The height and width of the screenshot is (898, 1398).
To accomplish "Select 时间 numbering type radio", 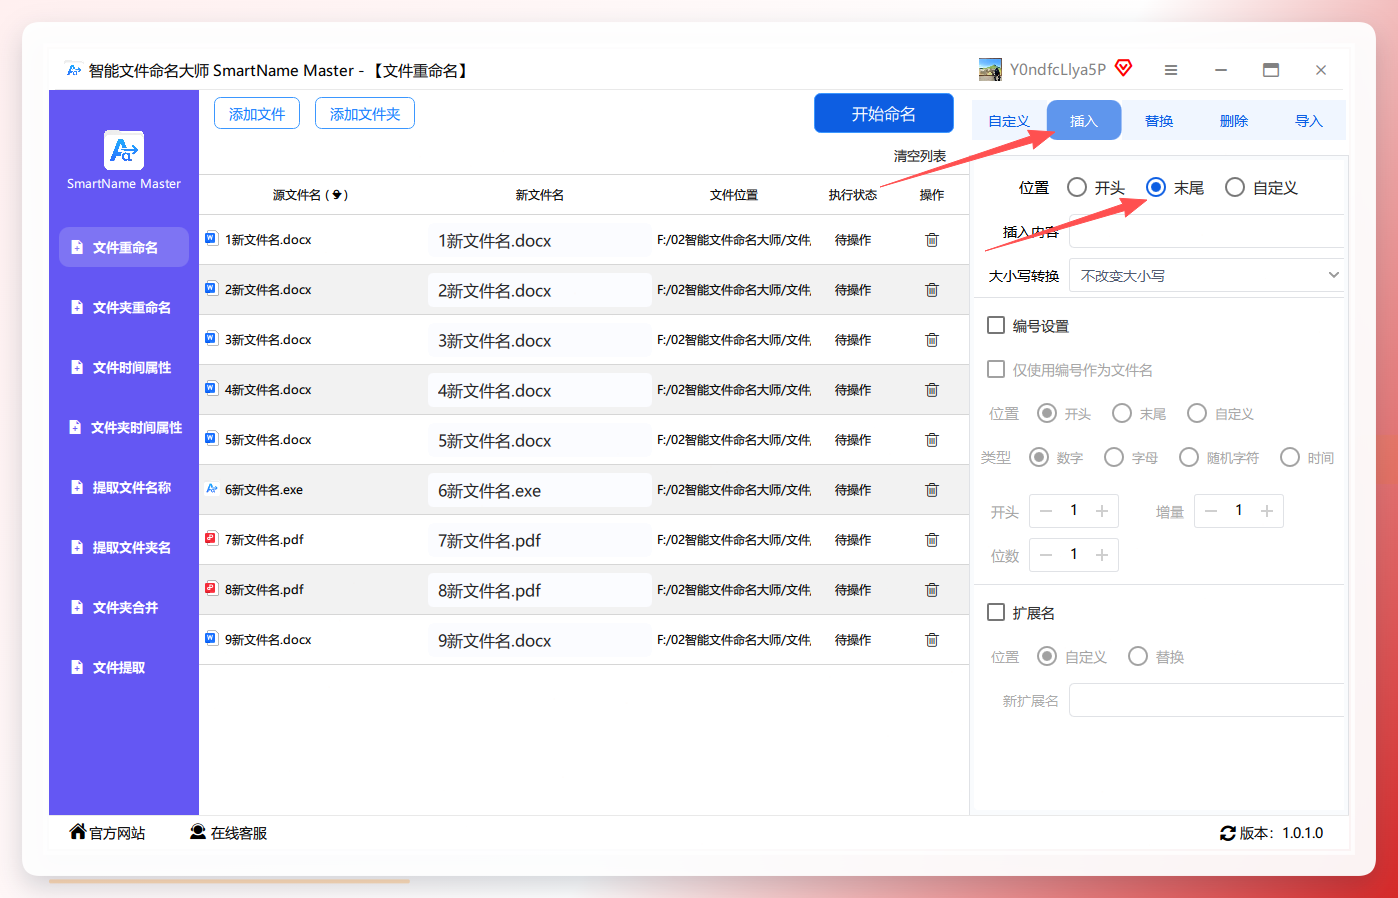I will coord(1290,457).
